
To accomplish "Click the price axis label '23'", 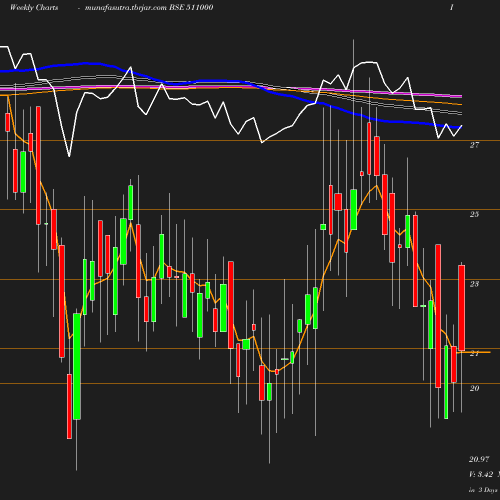I will (x=475, y=284).
